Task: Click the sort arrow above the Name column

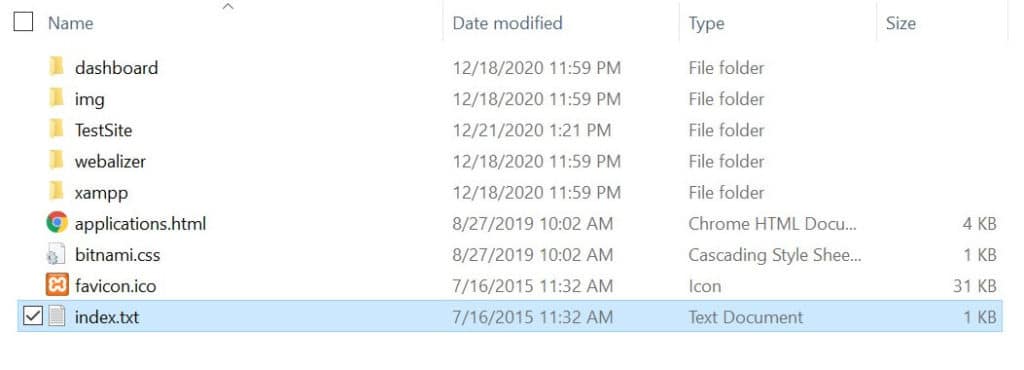Action: pos(227,7)
